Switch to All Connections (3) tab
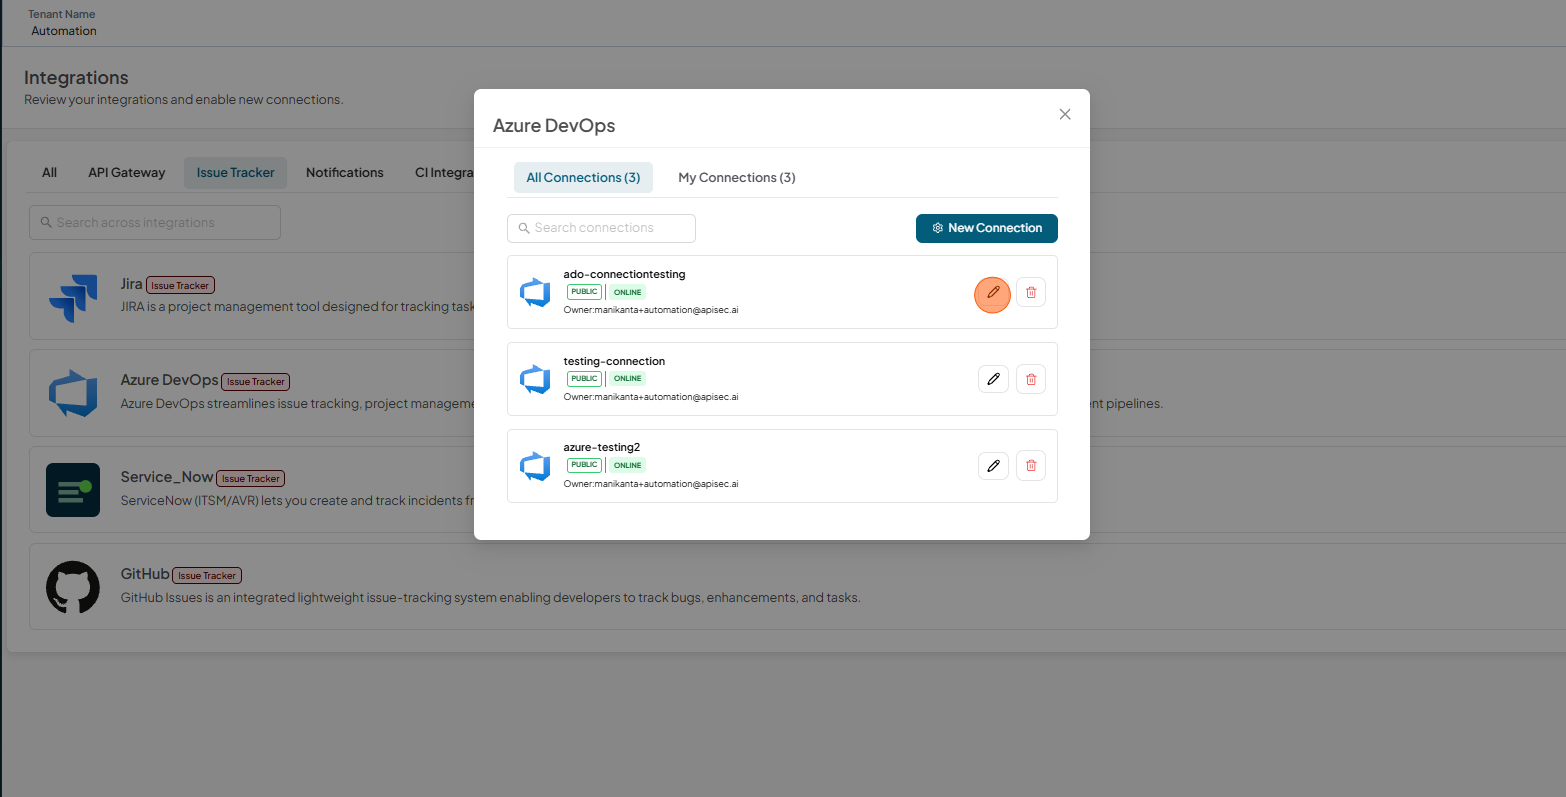 pos(583,177)
